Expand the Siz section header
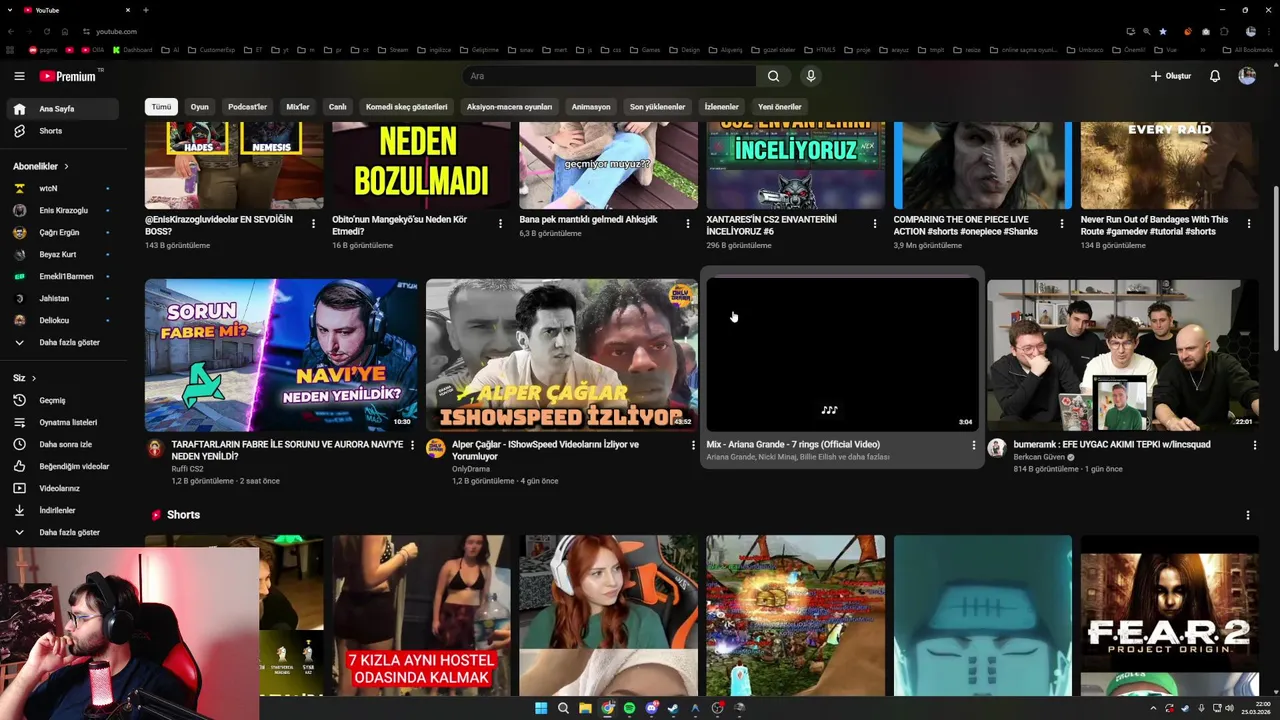The height and width of the screenshot is (720, 1280). (25, 378)
